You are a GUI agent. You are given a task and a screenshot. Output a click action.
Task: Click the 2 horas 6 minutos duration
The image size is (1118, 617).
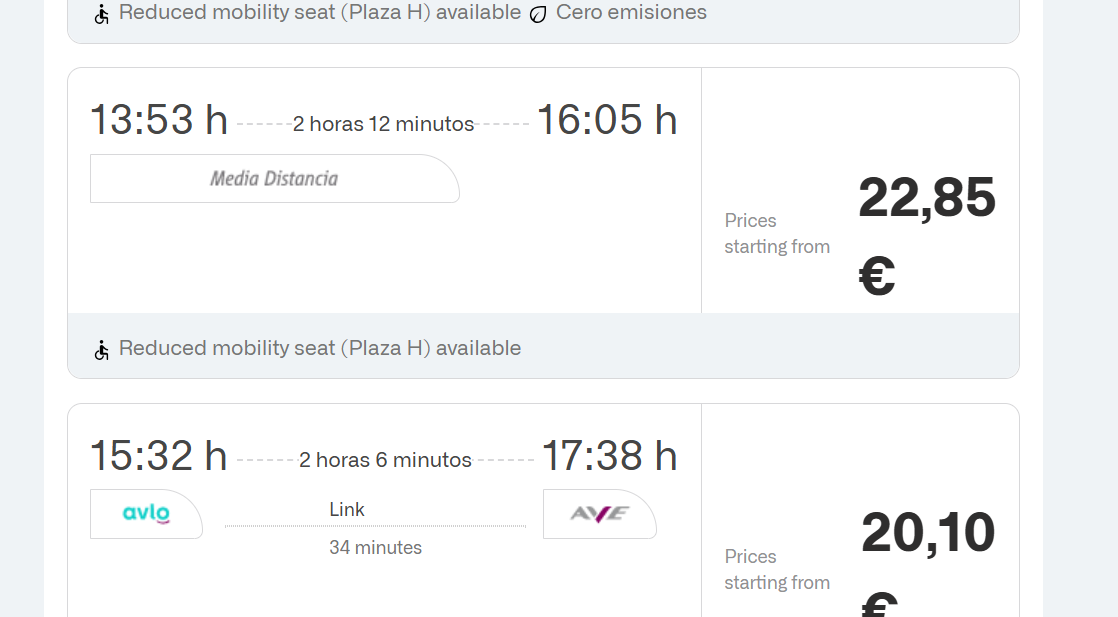385,460
